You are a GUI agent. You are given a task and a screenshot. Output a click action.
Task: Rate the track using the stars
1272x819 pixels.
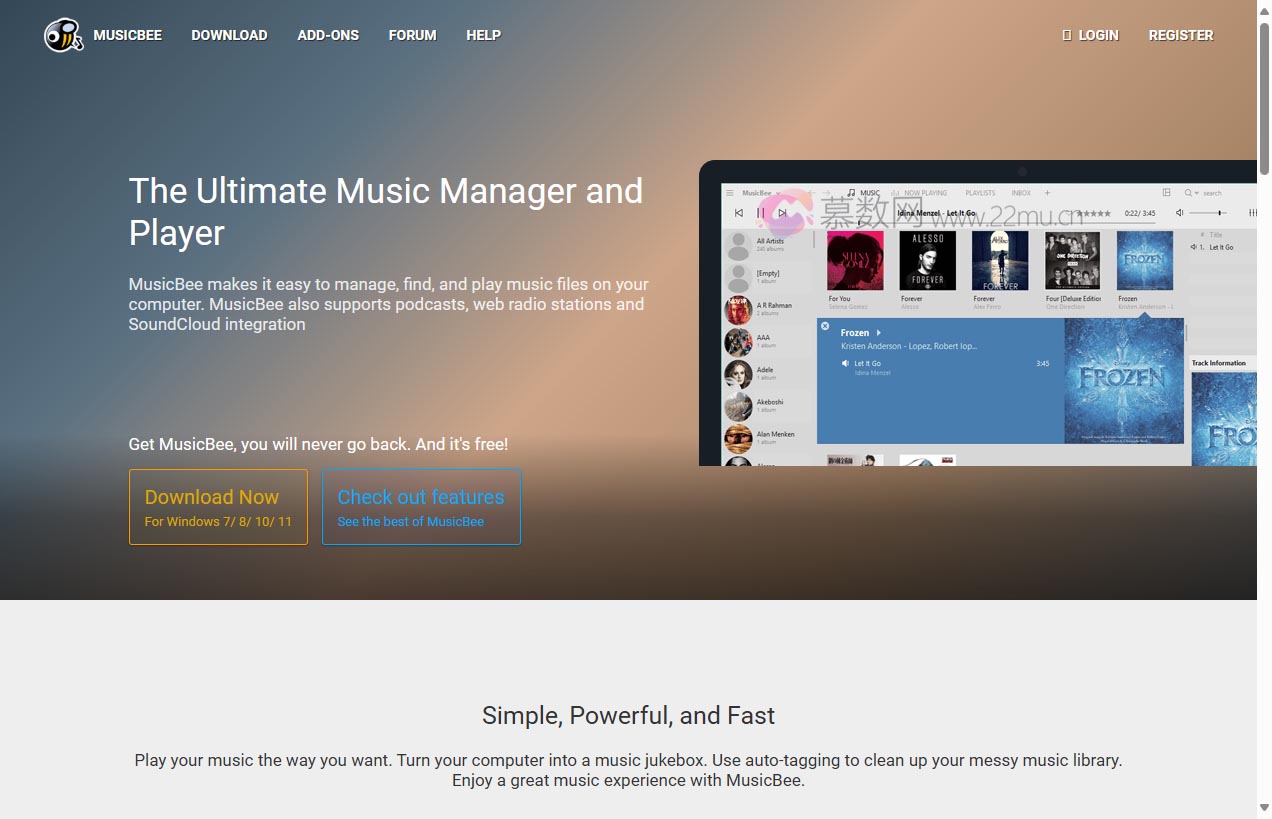pyautogui.click(x=1095, y=211)
